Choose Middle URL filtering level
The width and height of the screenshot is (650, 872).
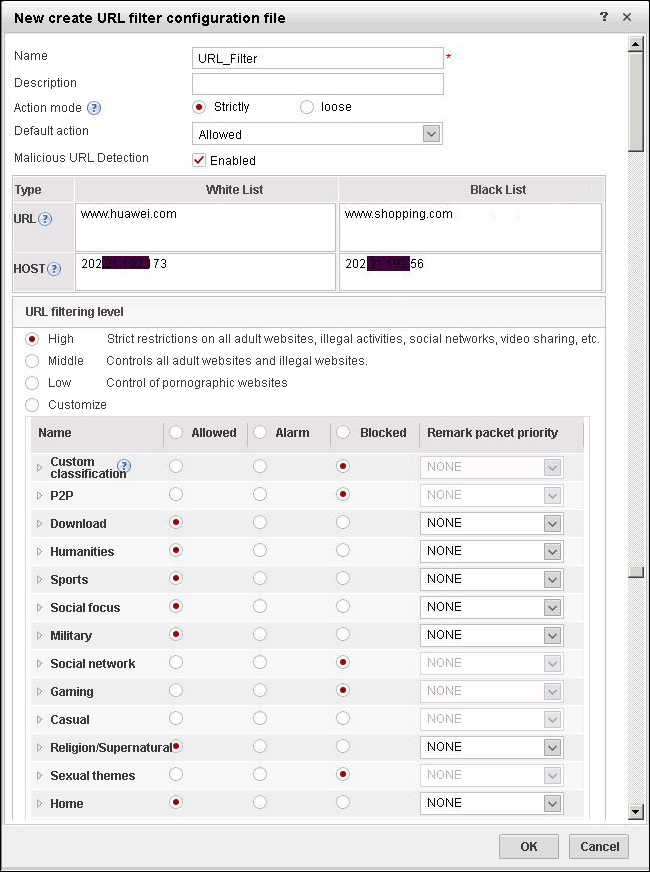32,361
